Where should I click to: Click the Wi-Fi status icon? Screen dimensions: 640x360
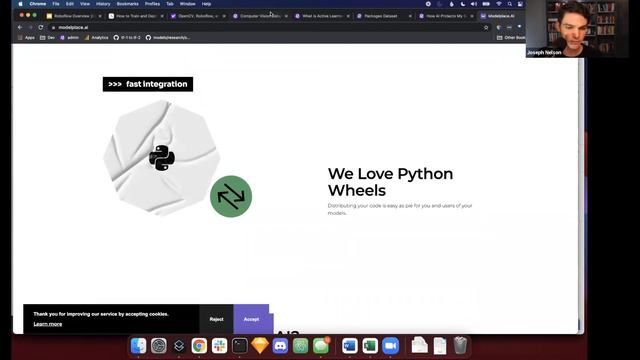[498, 4]
